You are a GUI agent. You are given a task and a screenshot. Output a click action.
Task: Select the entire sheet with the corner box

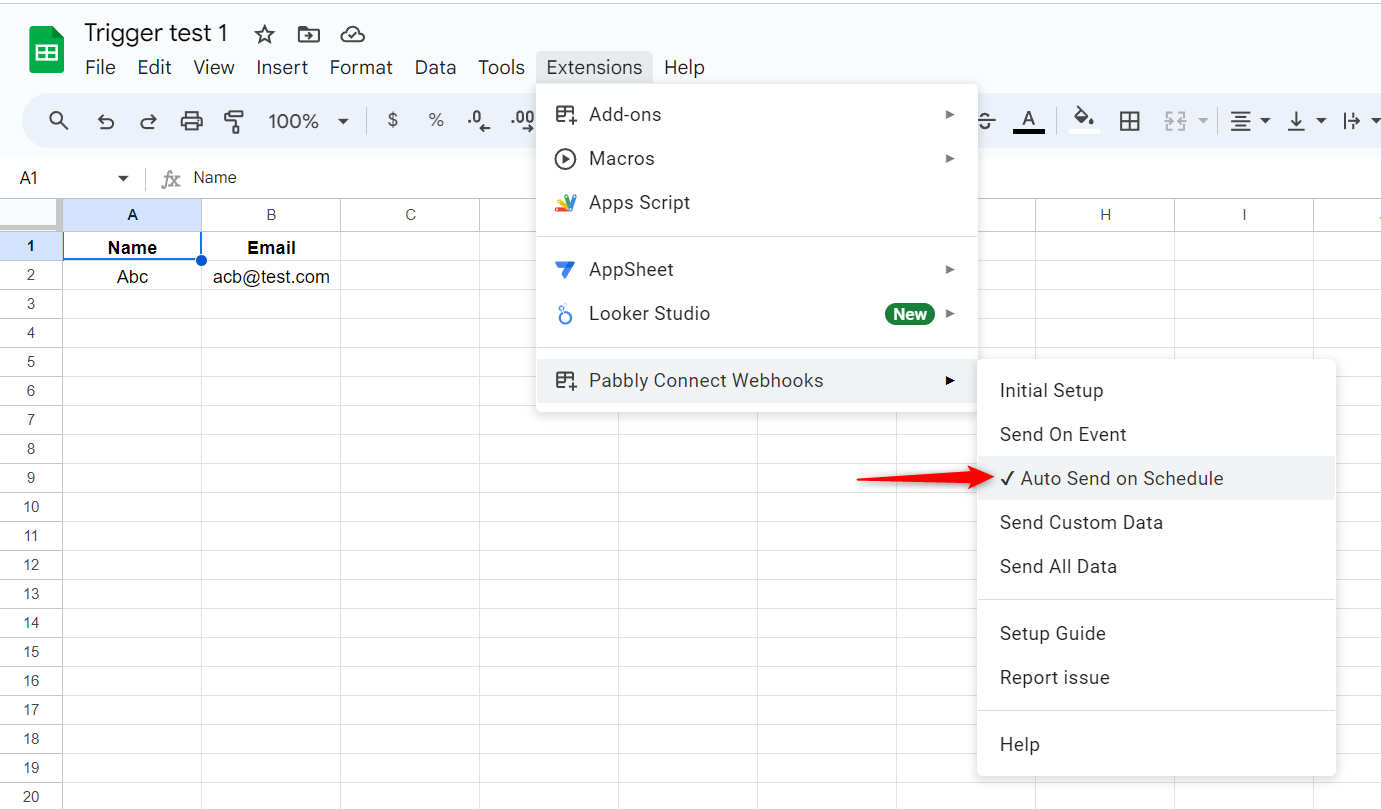tap(31, 215)
